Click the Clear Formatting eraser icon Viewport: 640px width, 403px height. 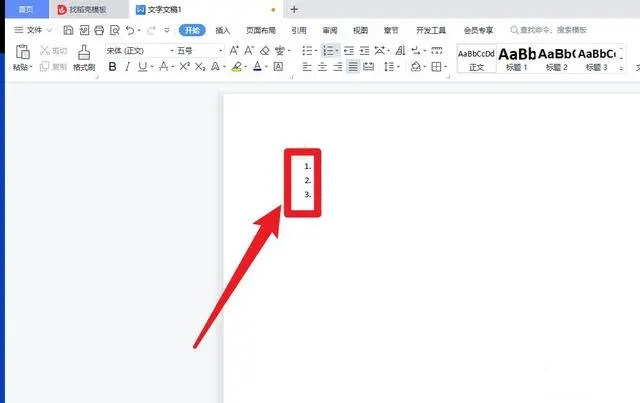(264, 50)
